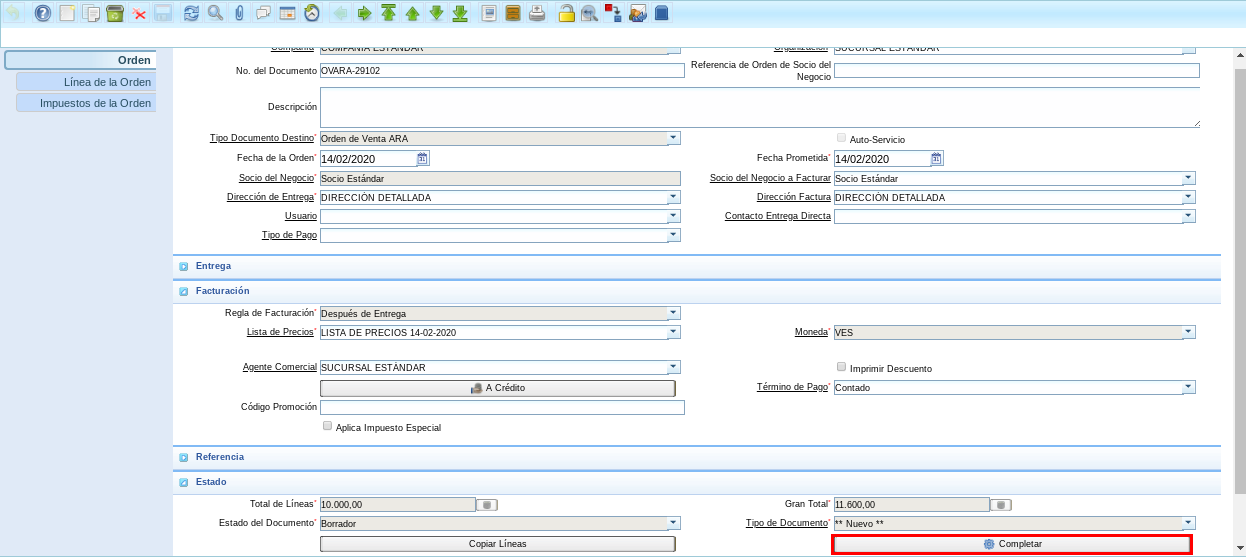Click the printer icon in toolbar

coord(537,14)
